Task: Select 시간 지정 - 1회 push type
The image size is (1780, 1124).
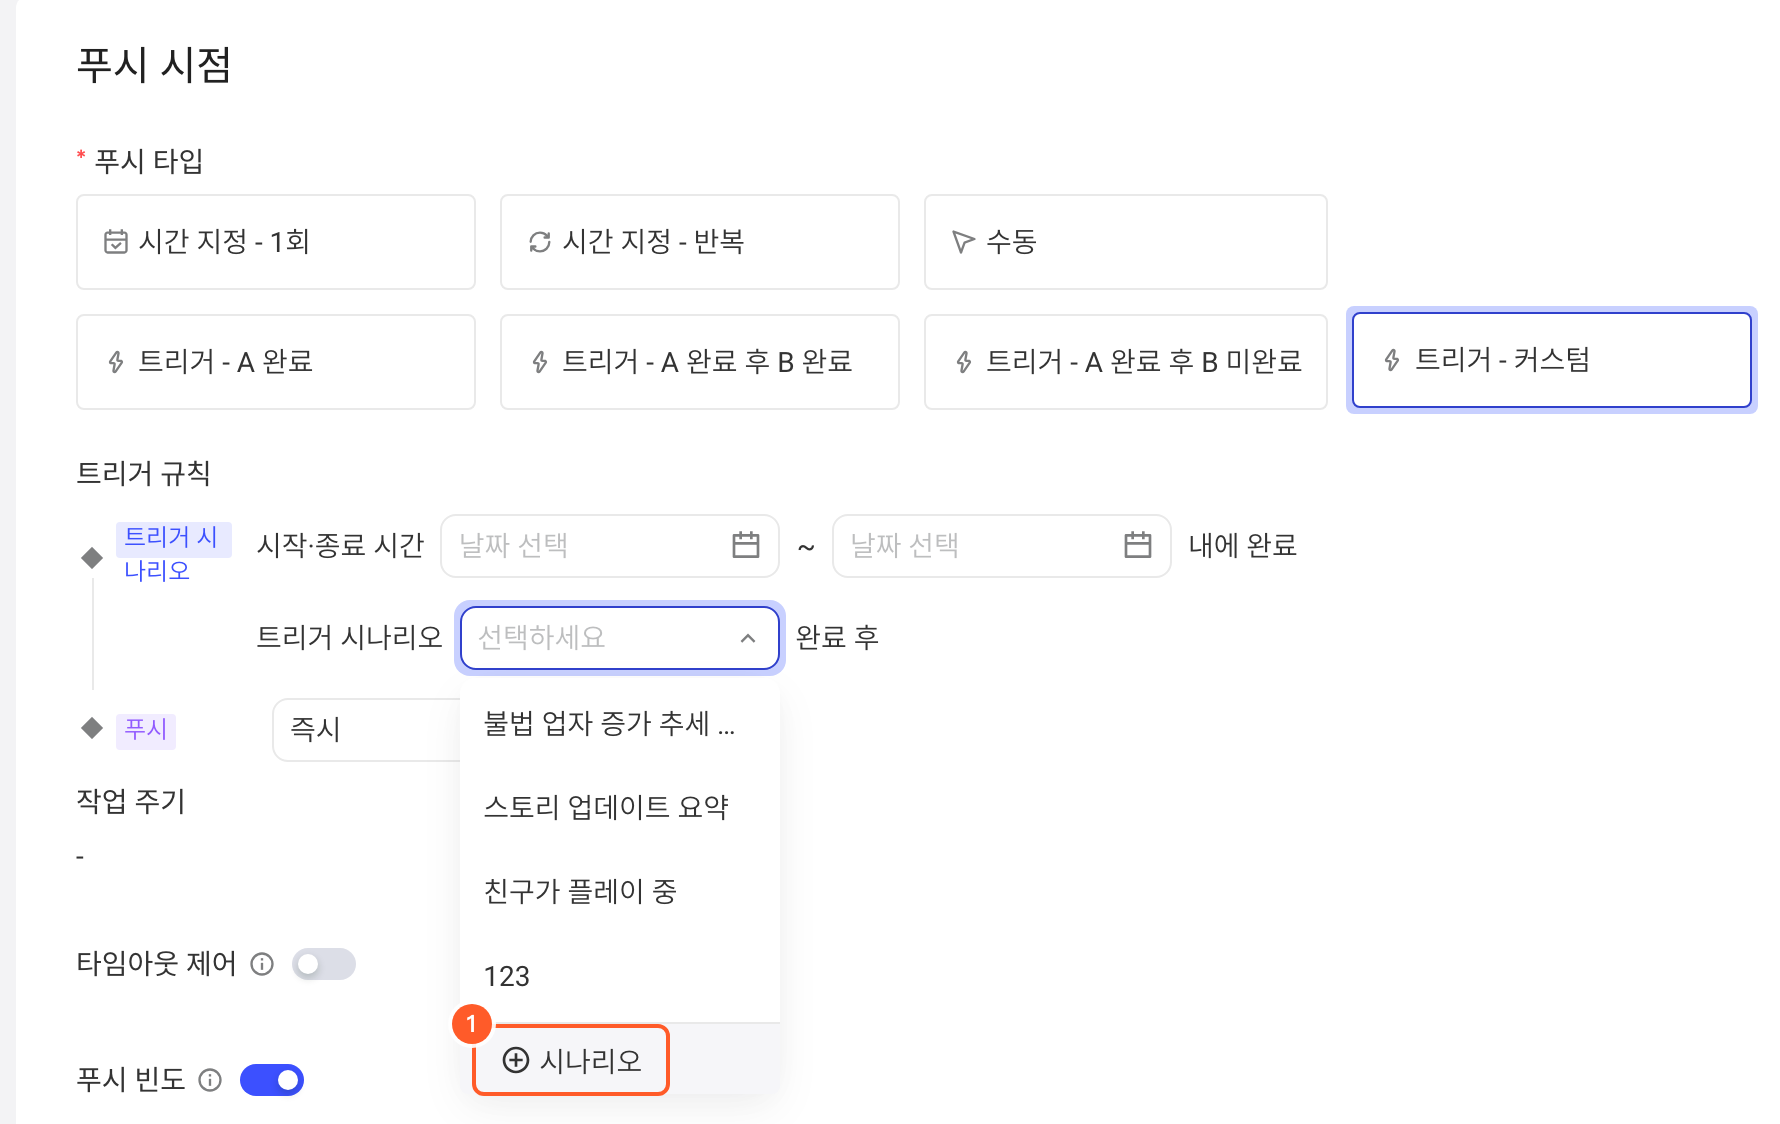Action: tap(276, 242)
